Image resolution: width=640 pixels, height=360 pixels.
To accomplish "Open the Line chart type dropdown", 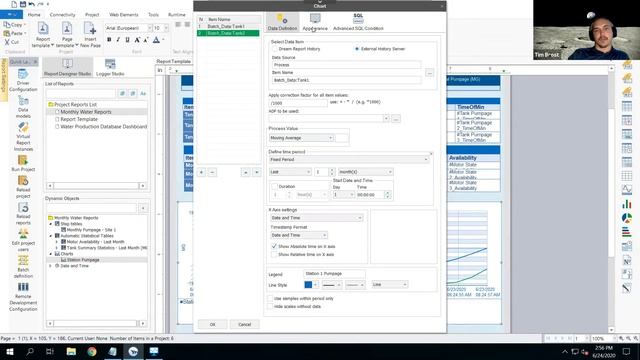I will (x=389, y=284).
